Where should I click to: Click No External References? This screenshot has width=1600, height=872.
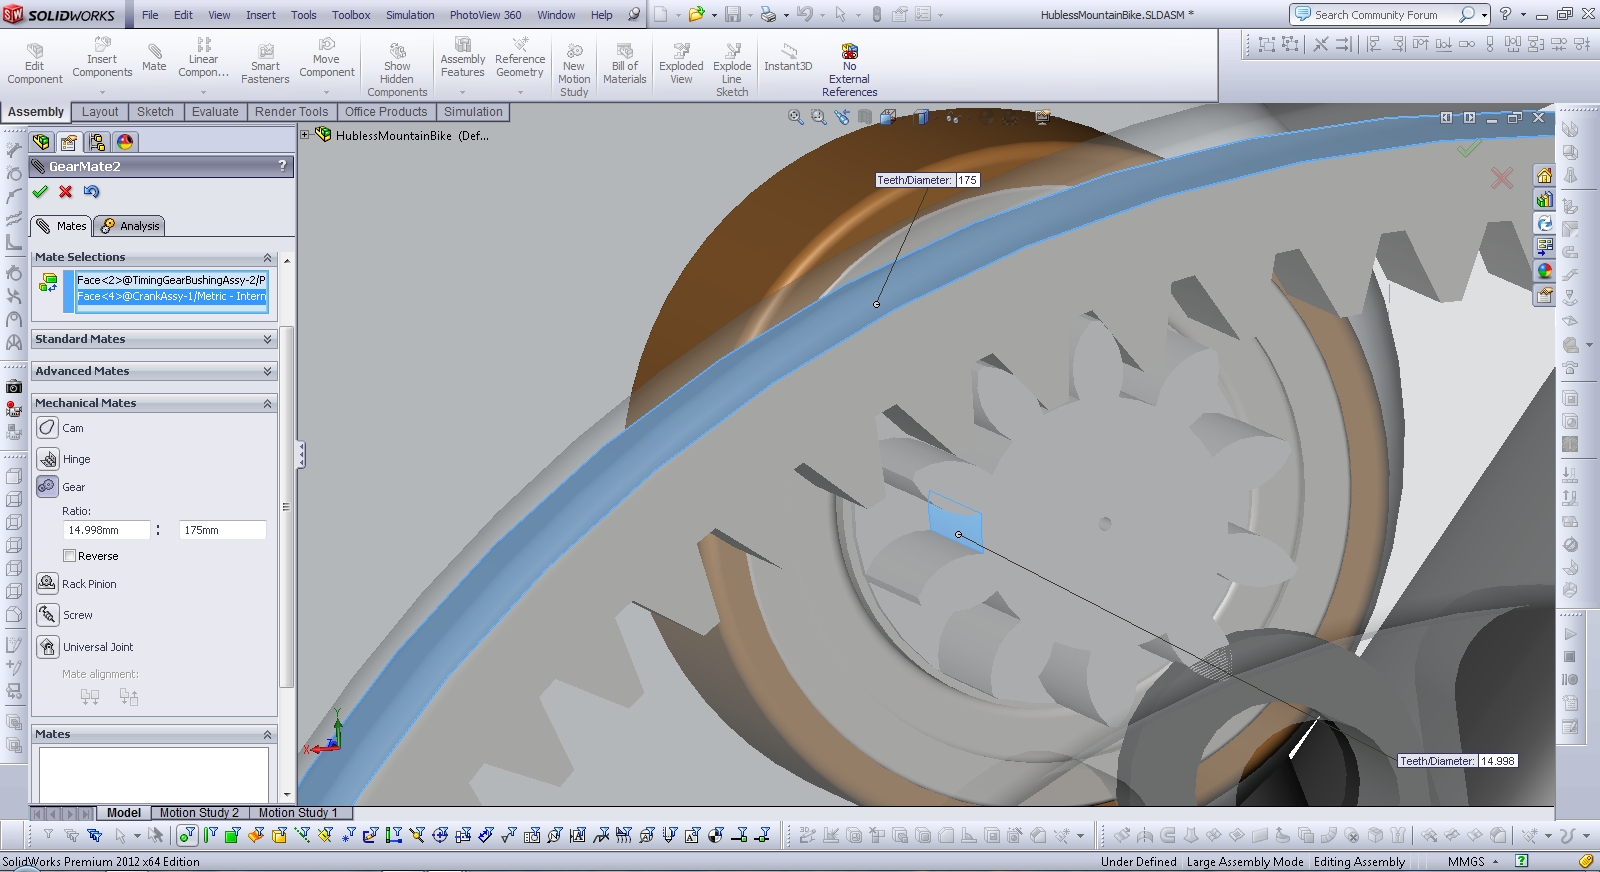click(x=849, y=70)
